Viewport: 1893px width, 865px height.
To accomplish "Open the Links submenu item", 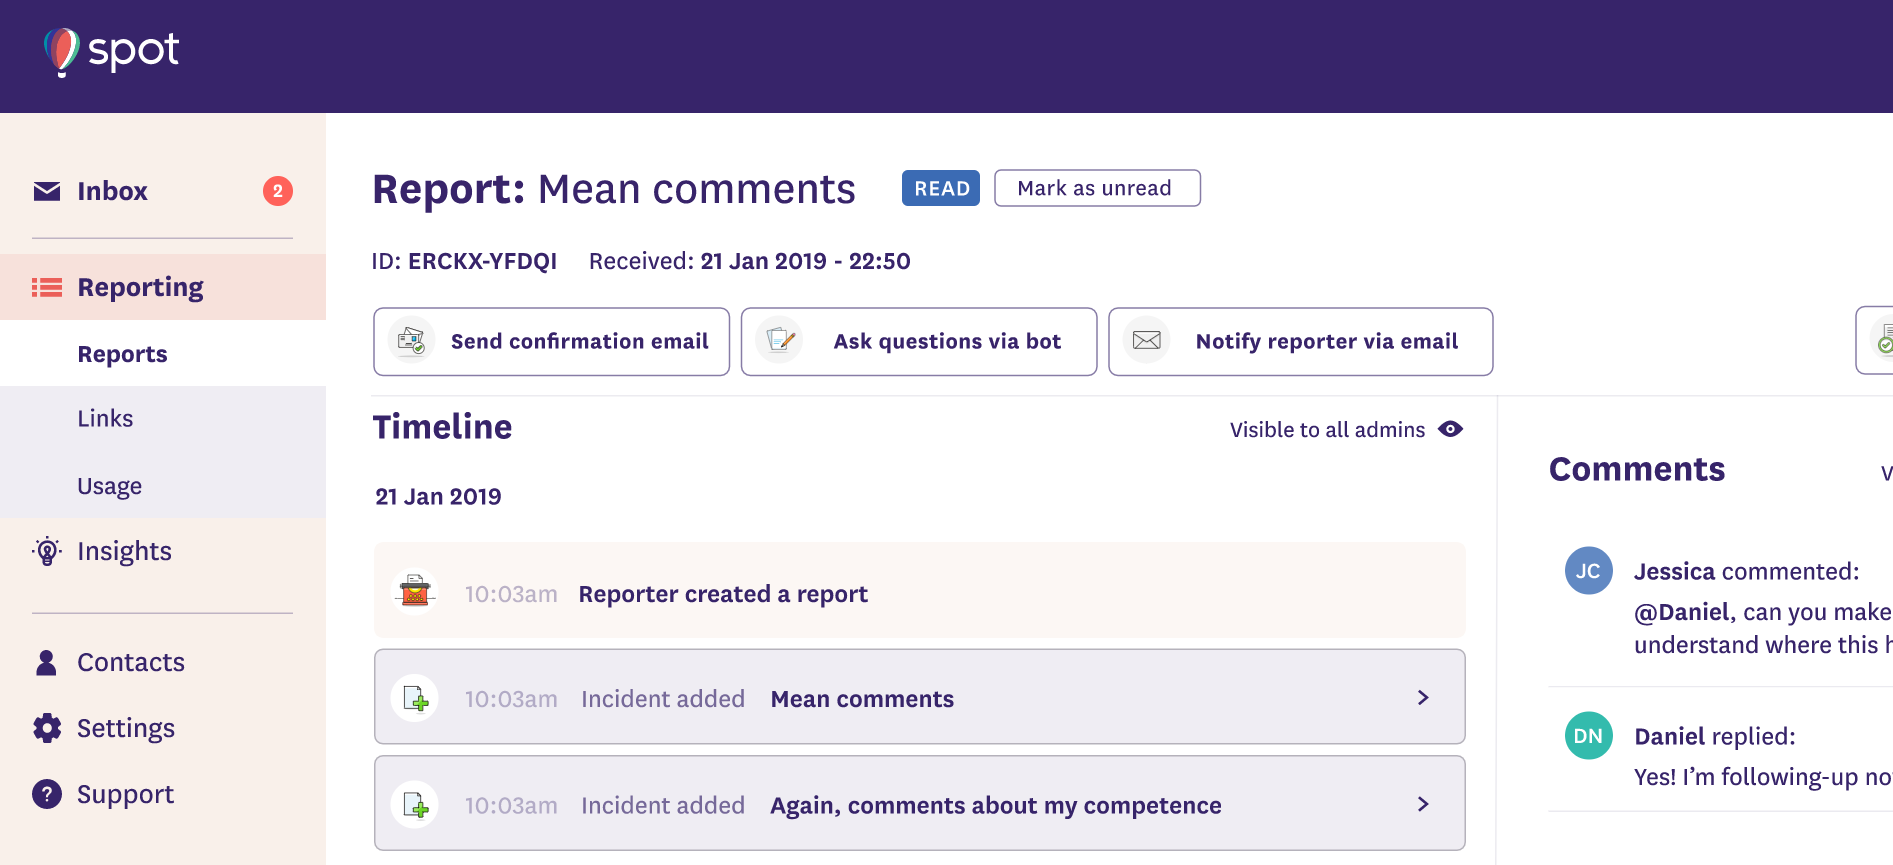I will click(105, 419).
